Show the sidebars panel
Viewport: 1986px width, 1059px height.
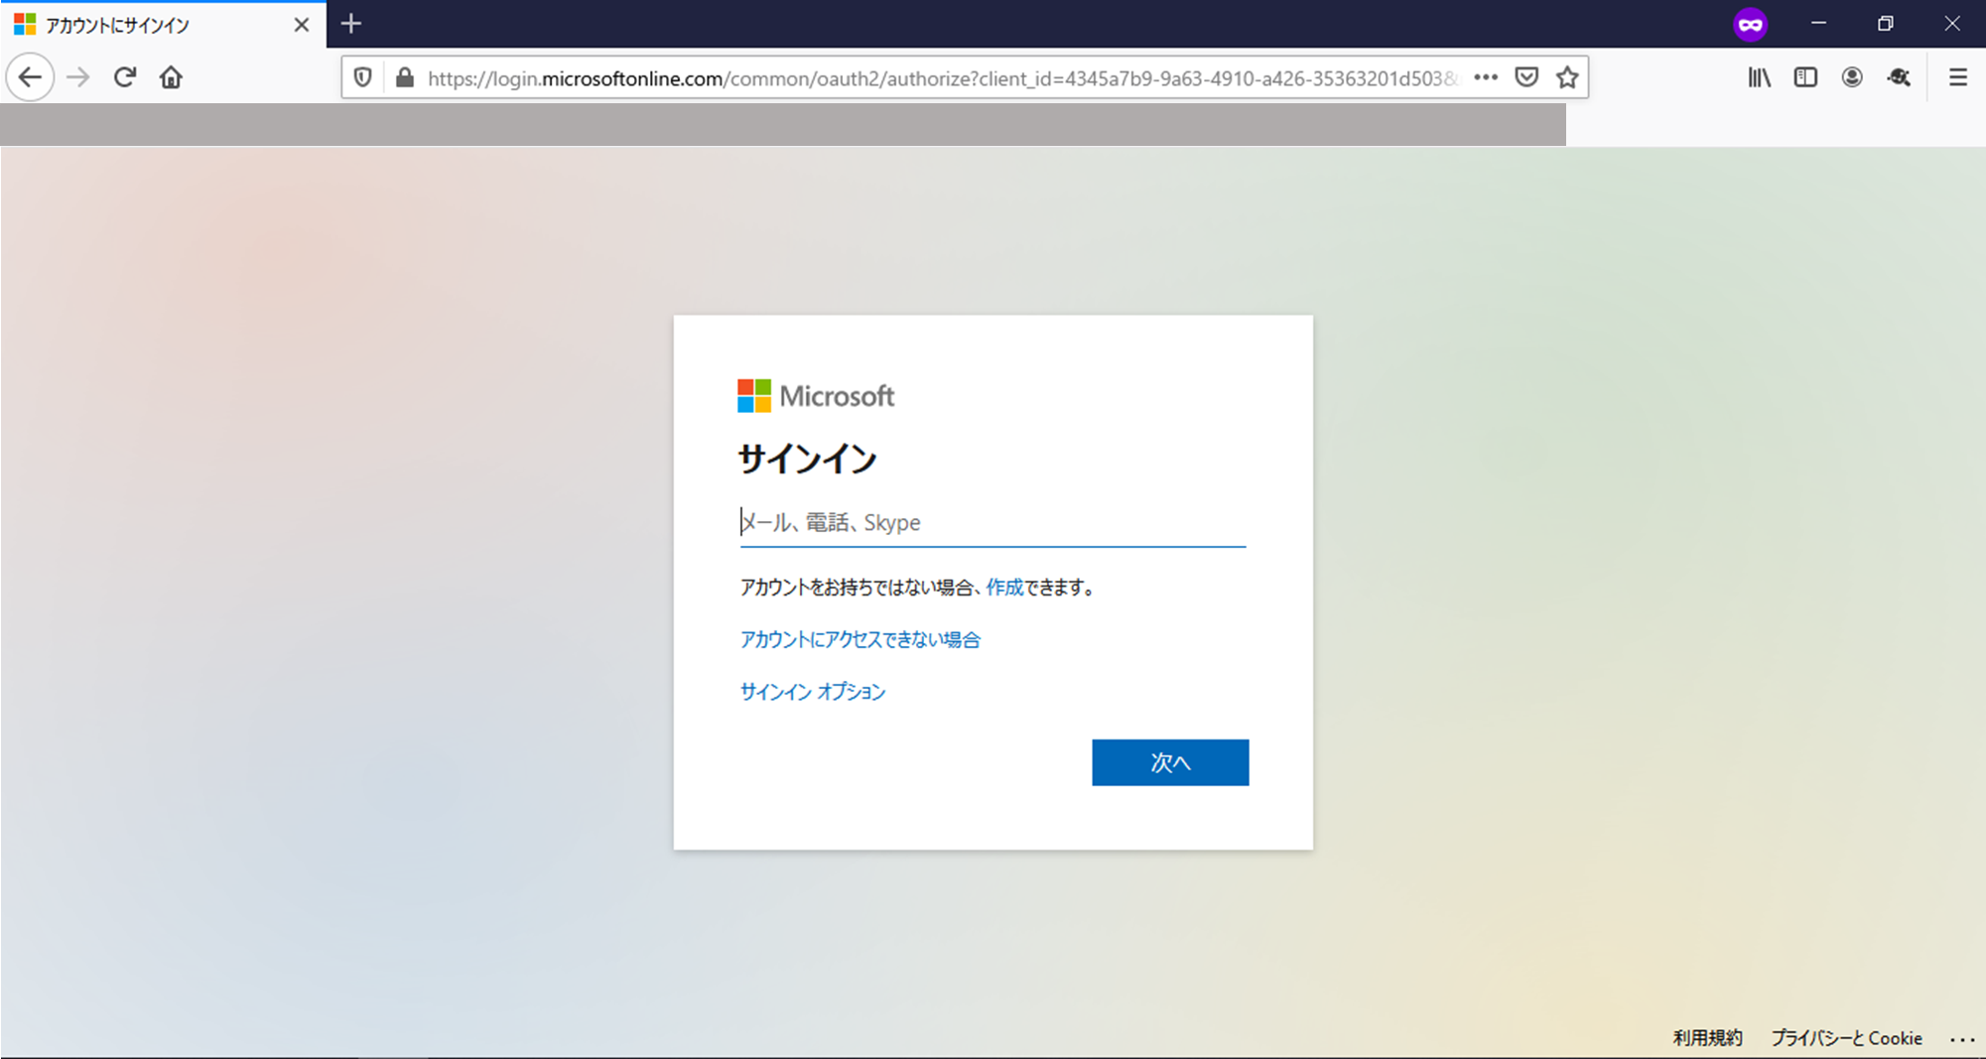coord(1805,77)
